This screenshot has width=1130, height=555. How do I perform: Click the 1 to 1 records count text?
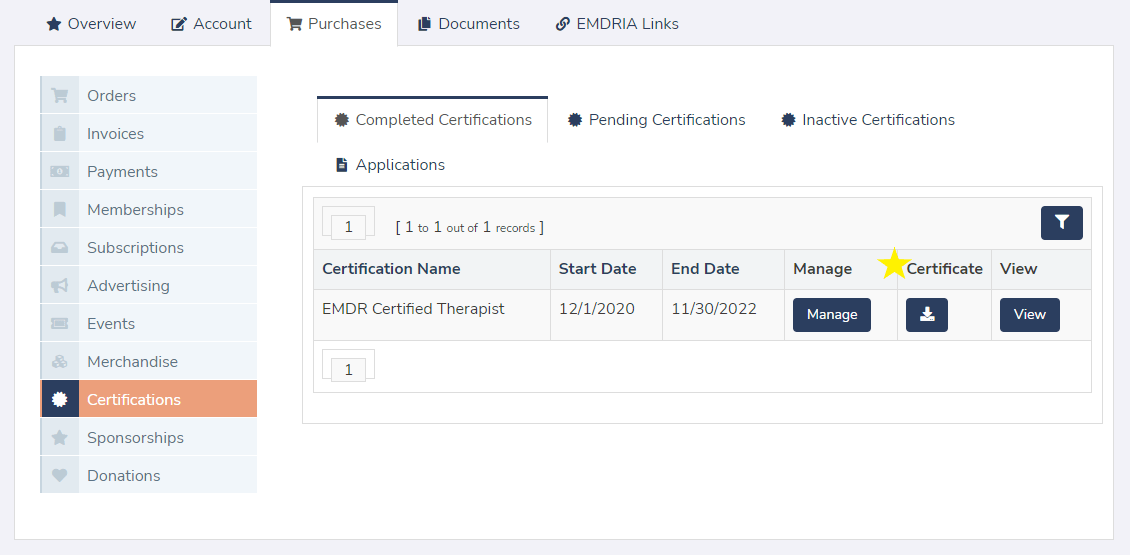(x=470, y=228)
